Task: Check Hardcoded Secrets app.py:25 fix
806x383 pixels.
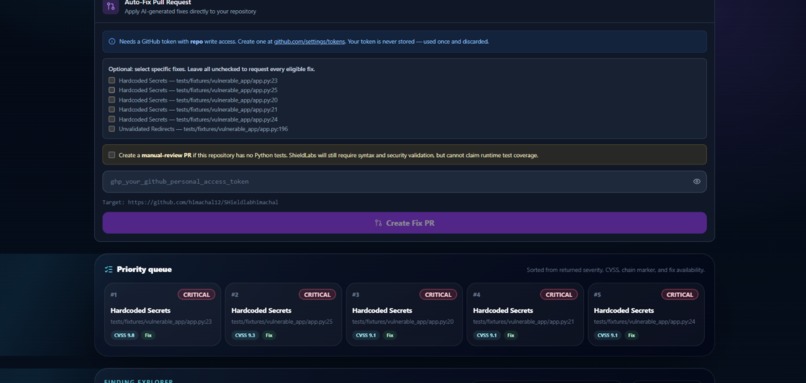Action: [x=112, y=90]
